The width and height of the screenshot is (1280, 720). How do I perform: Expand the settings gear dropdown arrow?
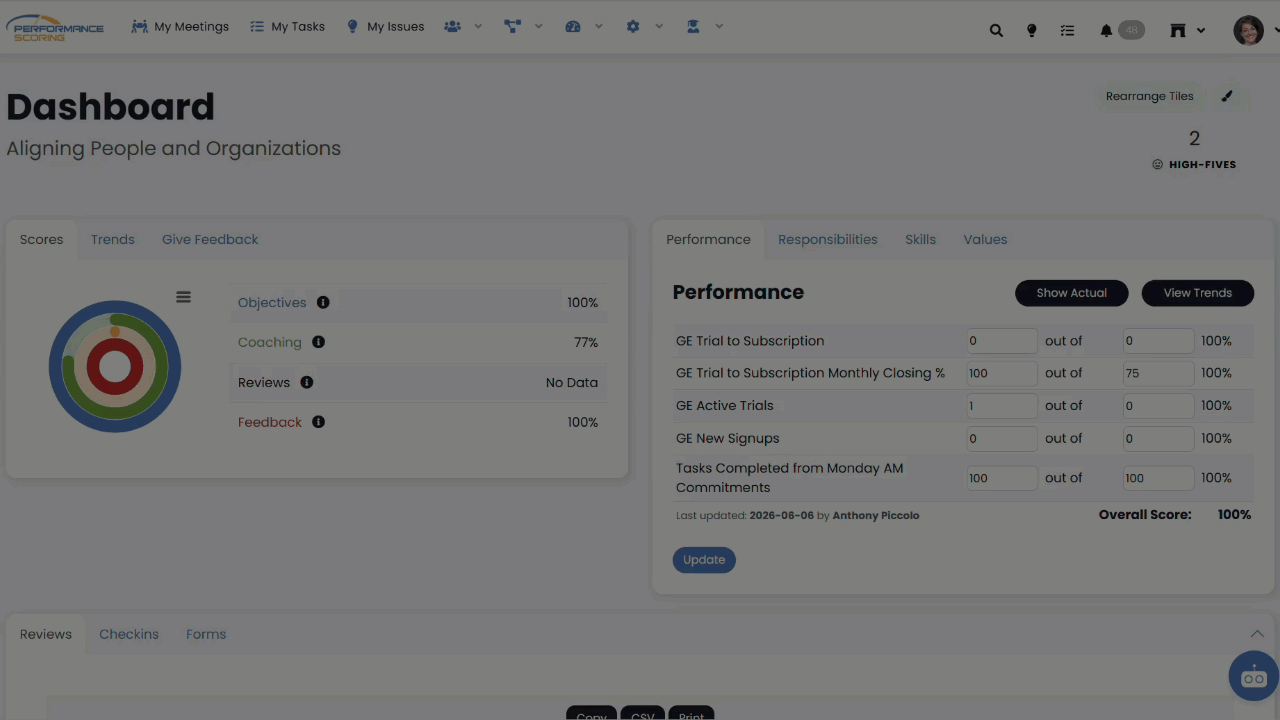pyautogui.click(x=658, y=27)
